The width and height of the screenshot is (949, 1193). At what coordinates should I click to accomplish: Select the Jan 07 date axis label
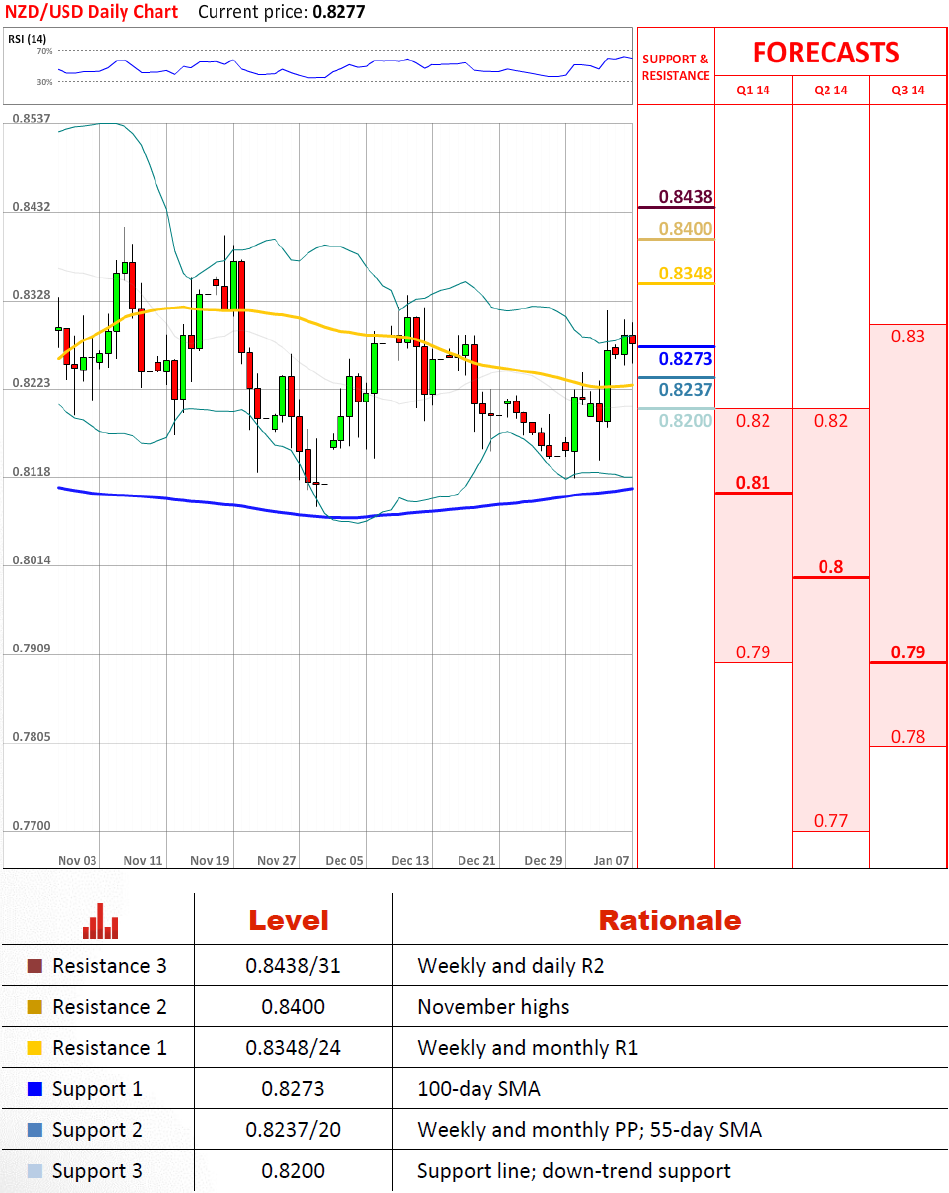(611, 860)
